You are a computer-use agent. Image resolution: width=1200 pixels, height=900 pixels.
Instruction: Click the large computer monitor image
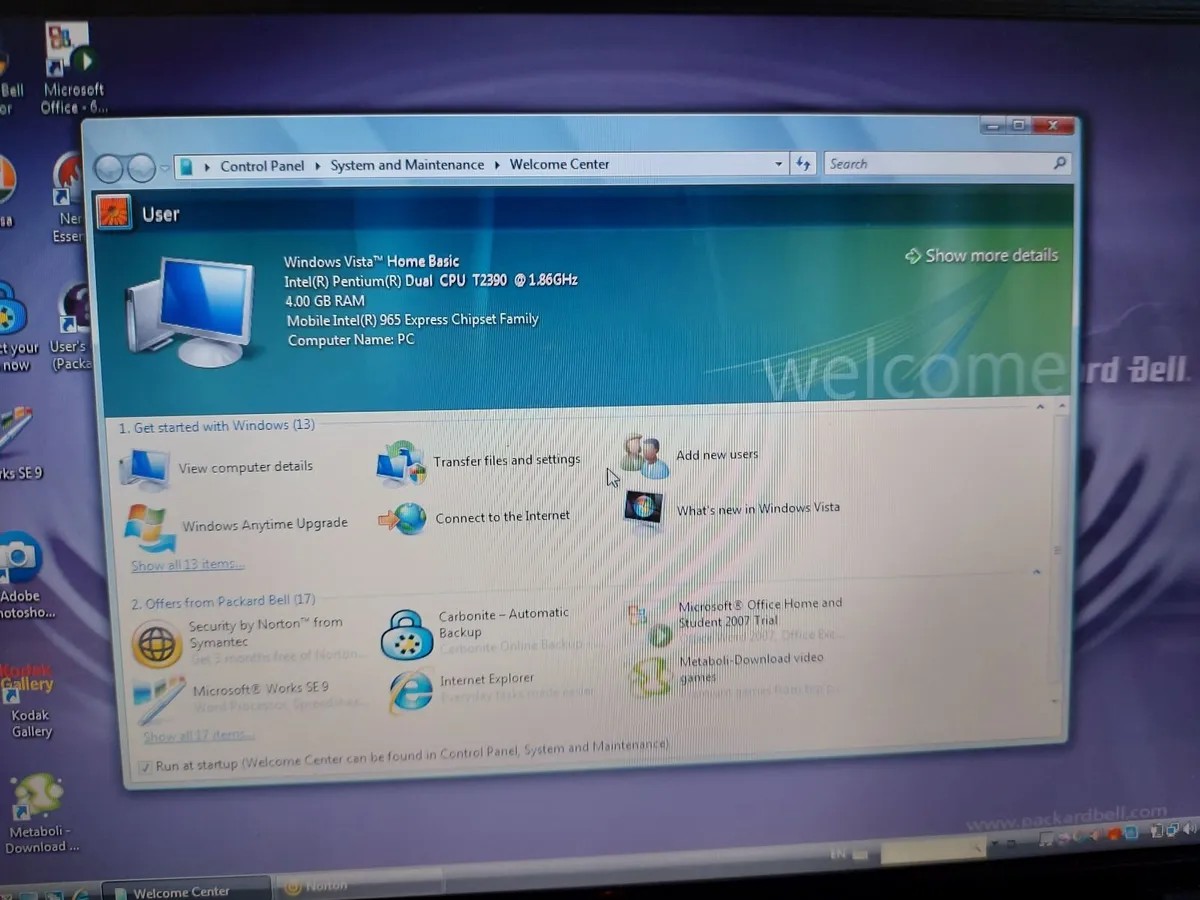pyautogui.click(x=189, y=311)
